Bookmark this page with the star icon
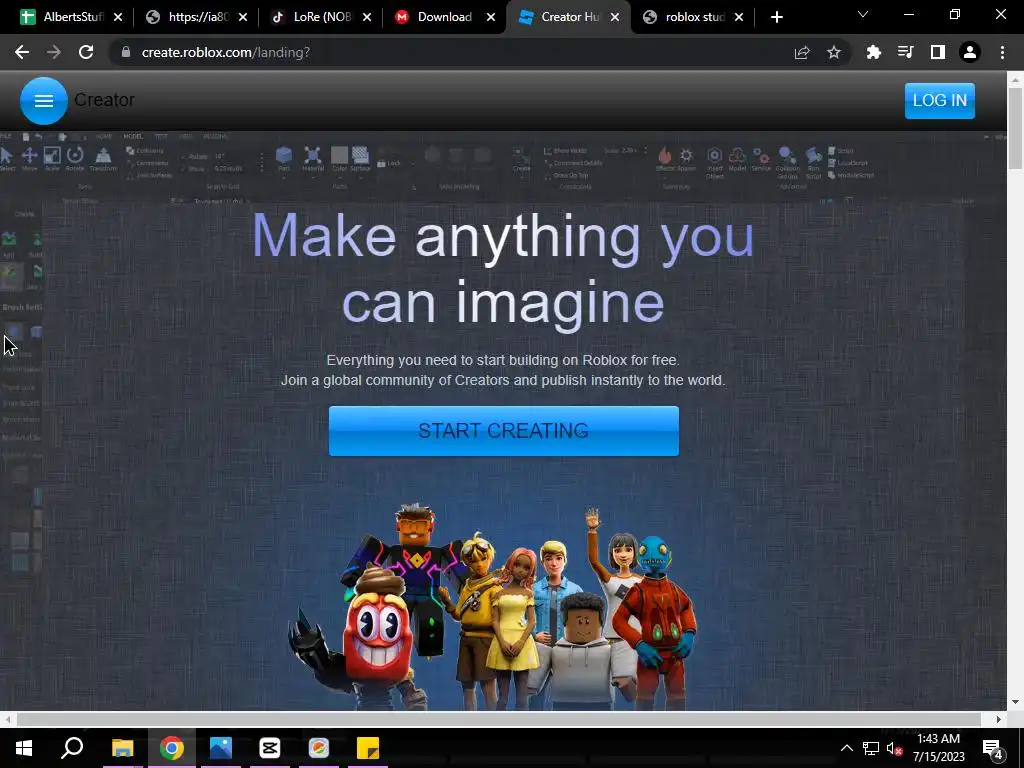The height and width of the screenshot is (768, 1024). tap(833, 52)
